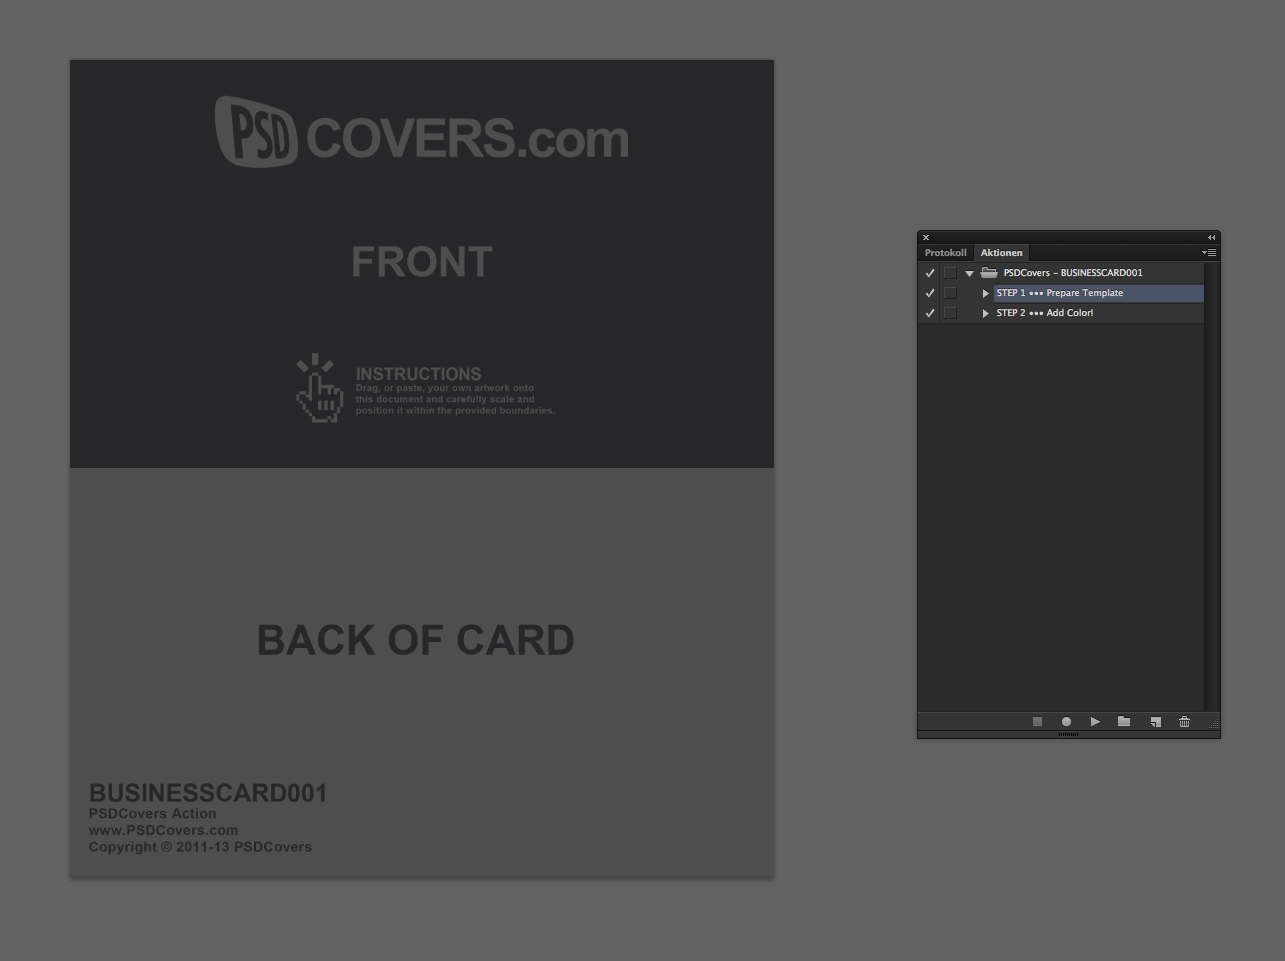Switch to the Protokoll tab
1285x961 pixels.
coord(945,253)
